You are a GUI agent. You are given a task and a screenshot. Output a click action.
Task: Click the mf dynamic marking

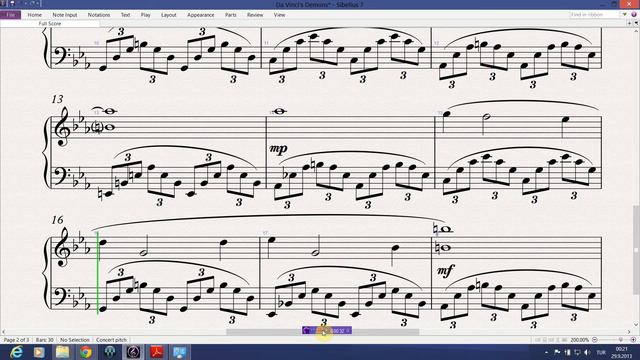click(x=445, y=270)
